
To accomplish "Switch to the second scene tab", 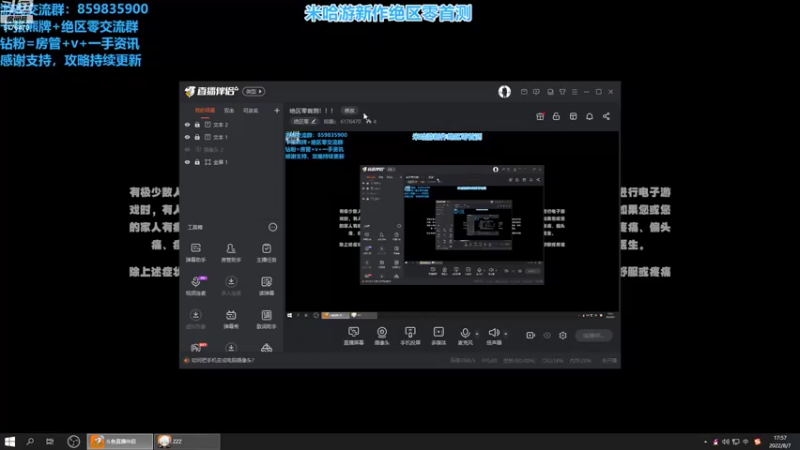I will (x=229, y=110).
